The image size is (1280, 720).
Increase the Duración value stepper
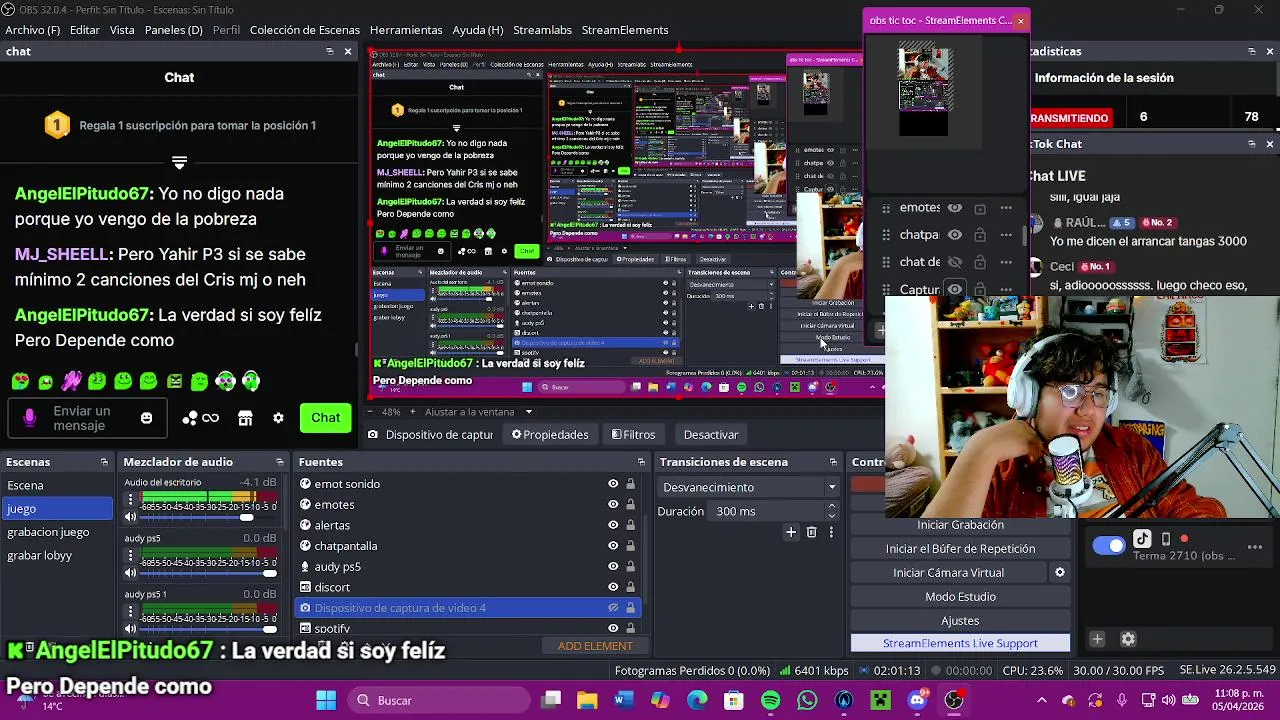pos(831,507)
